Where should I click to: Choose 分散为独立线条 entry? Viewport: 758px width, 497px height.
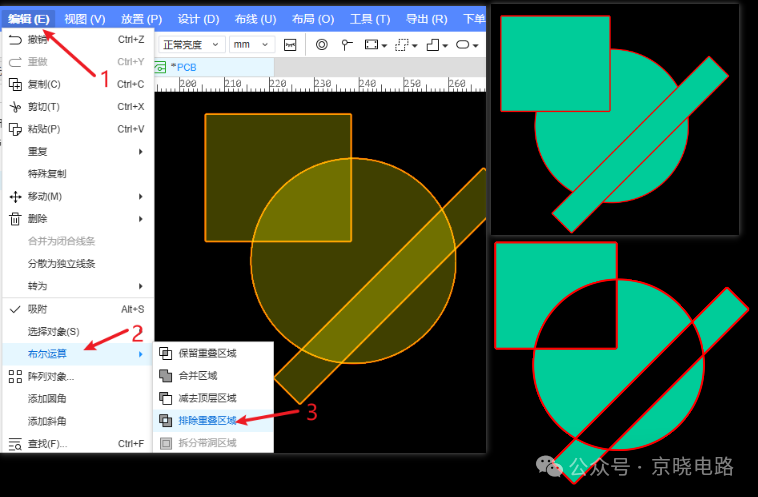pyautogui.click(x=78, y=263)
